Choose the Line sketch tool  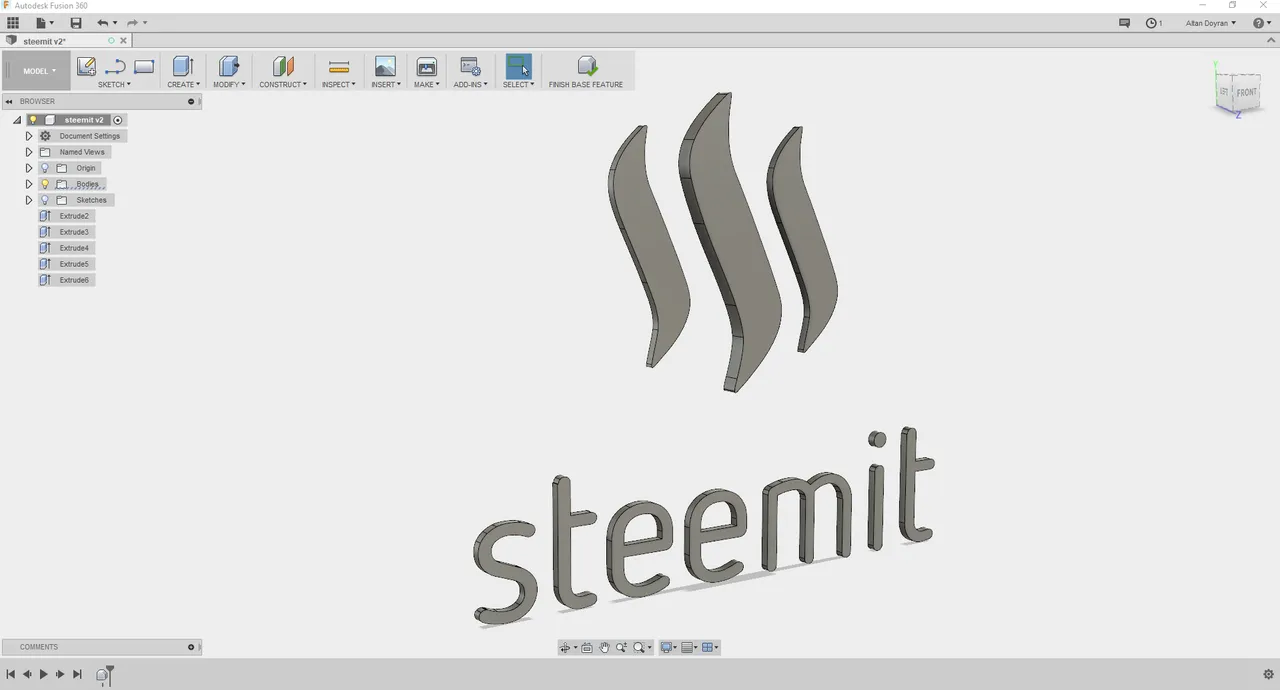115,67
